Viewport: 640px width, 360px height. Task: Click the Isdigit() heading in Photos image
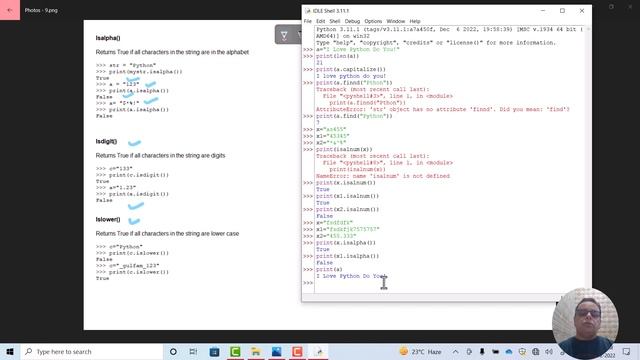[106, 141]
